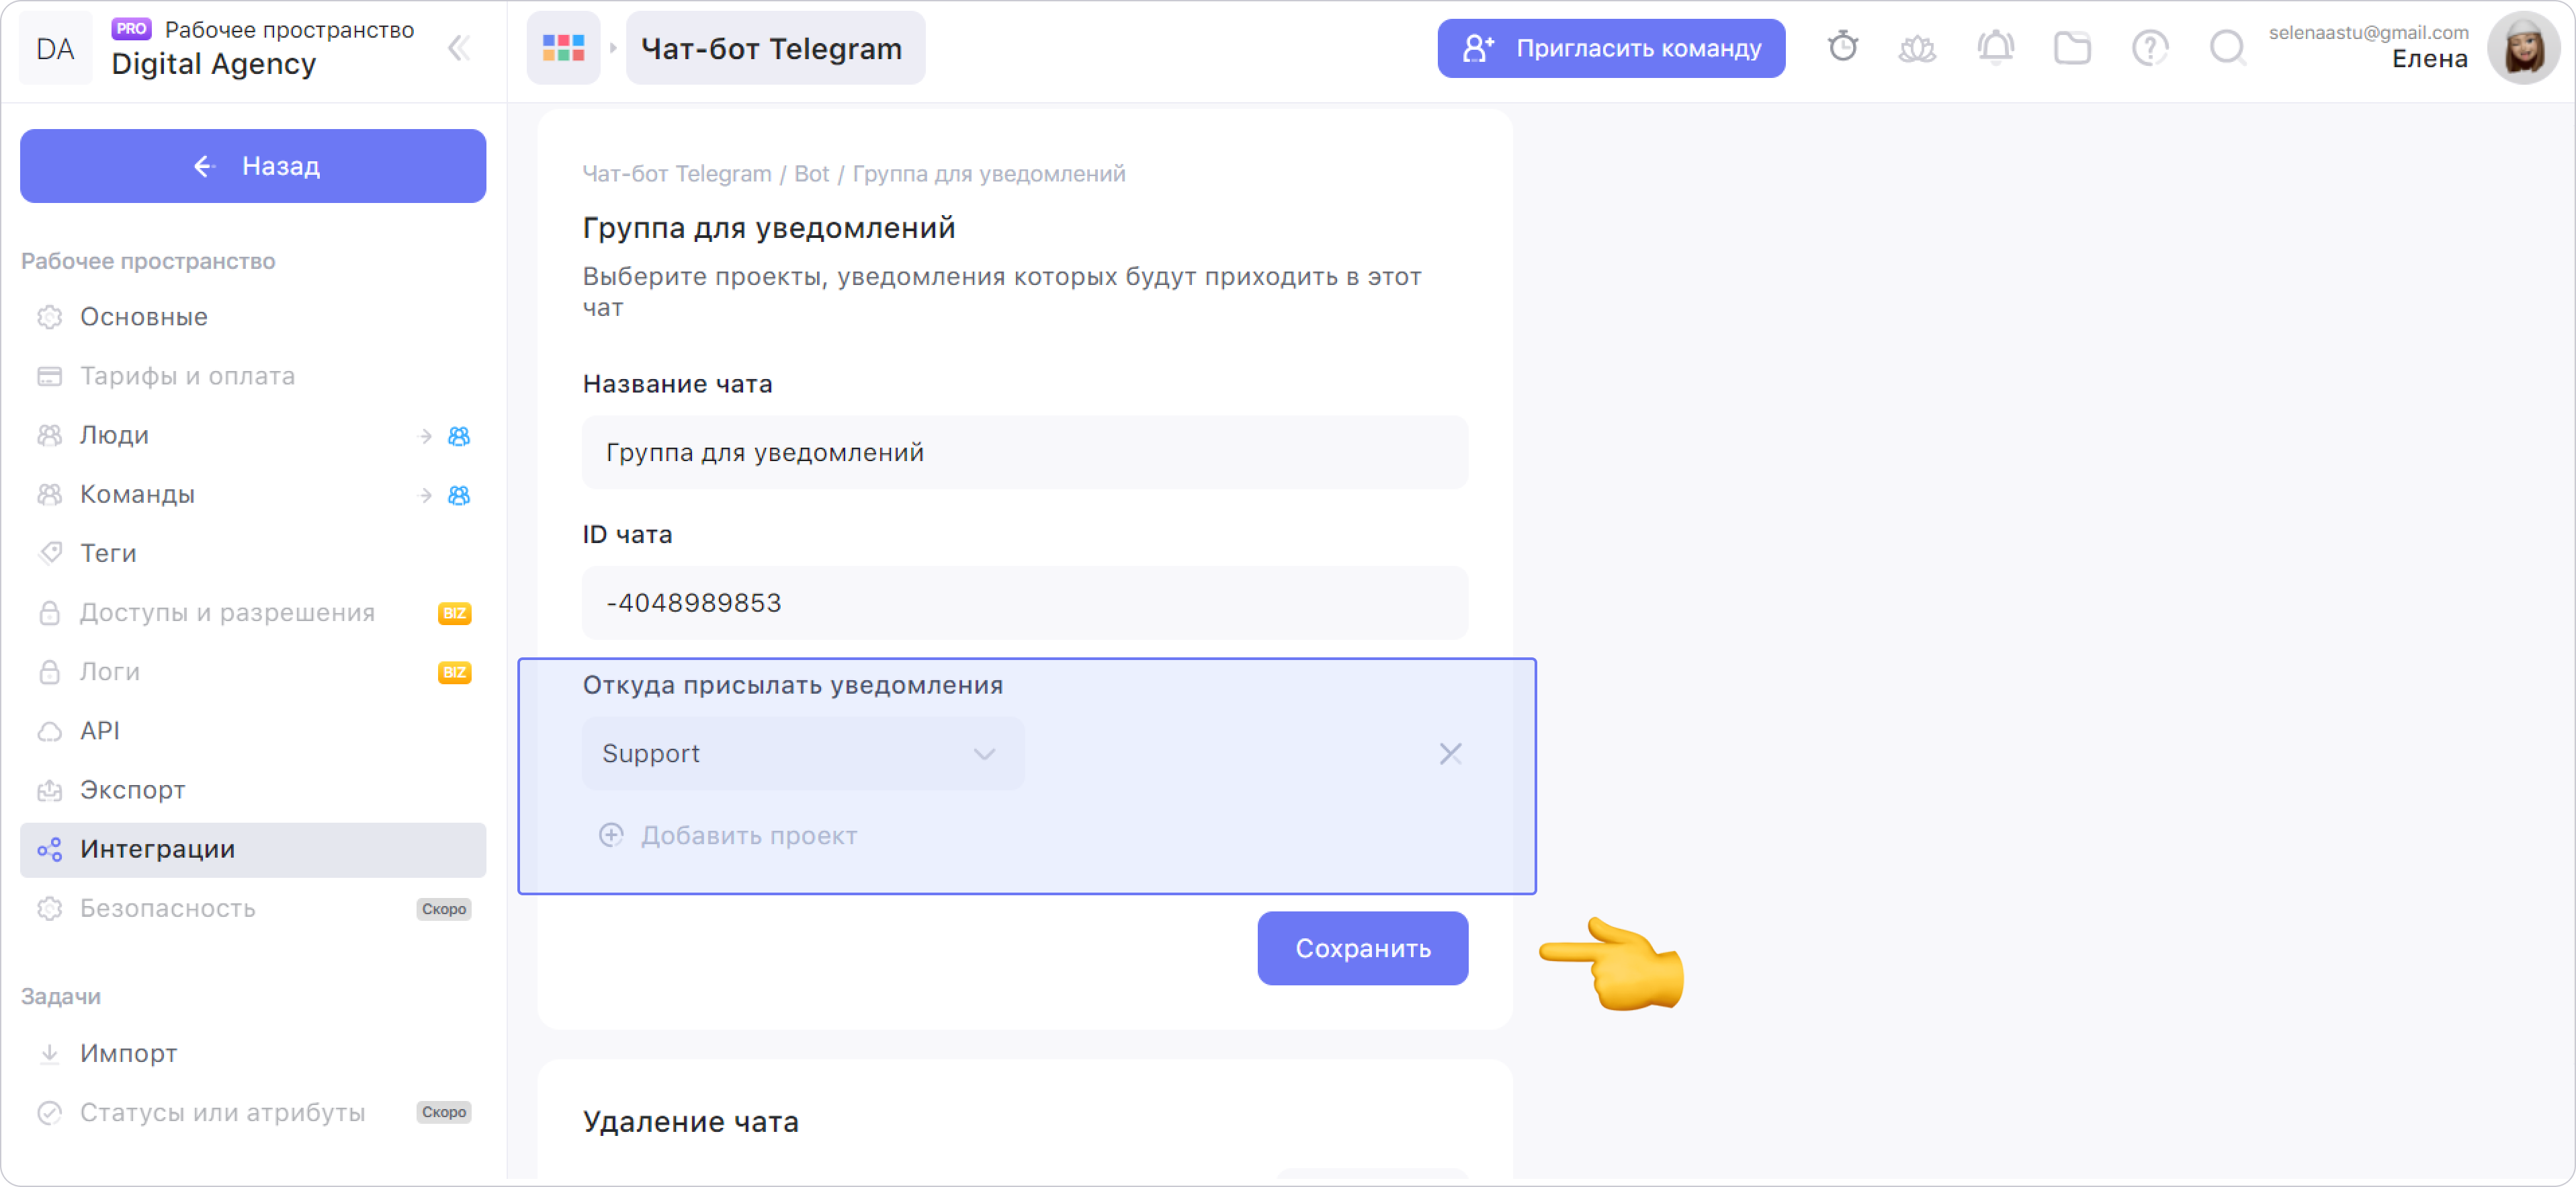Image resolution: width=2576 pixels, height=1187 pixels.
Task: Open the Support project dropdown
Action: (x=803, y=753)
